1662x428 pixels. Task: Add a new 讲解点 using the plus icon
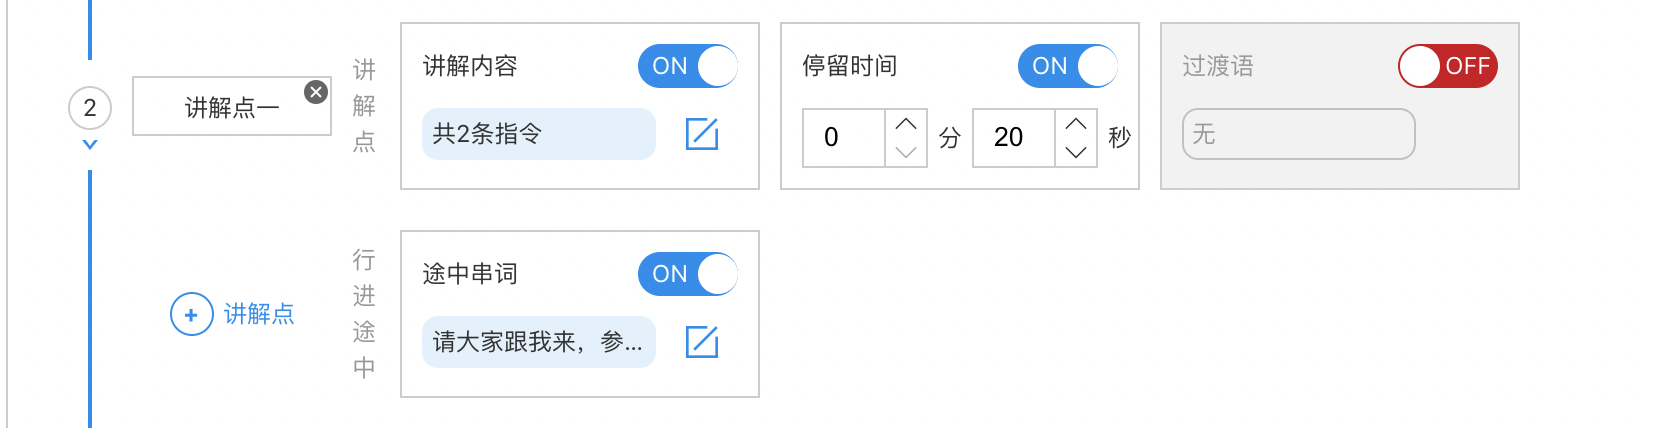click(191, 314)
